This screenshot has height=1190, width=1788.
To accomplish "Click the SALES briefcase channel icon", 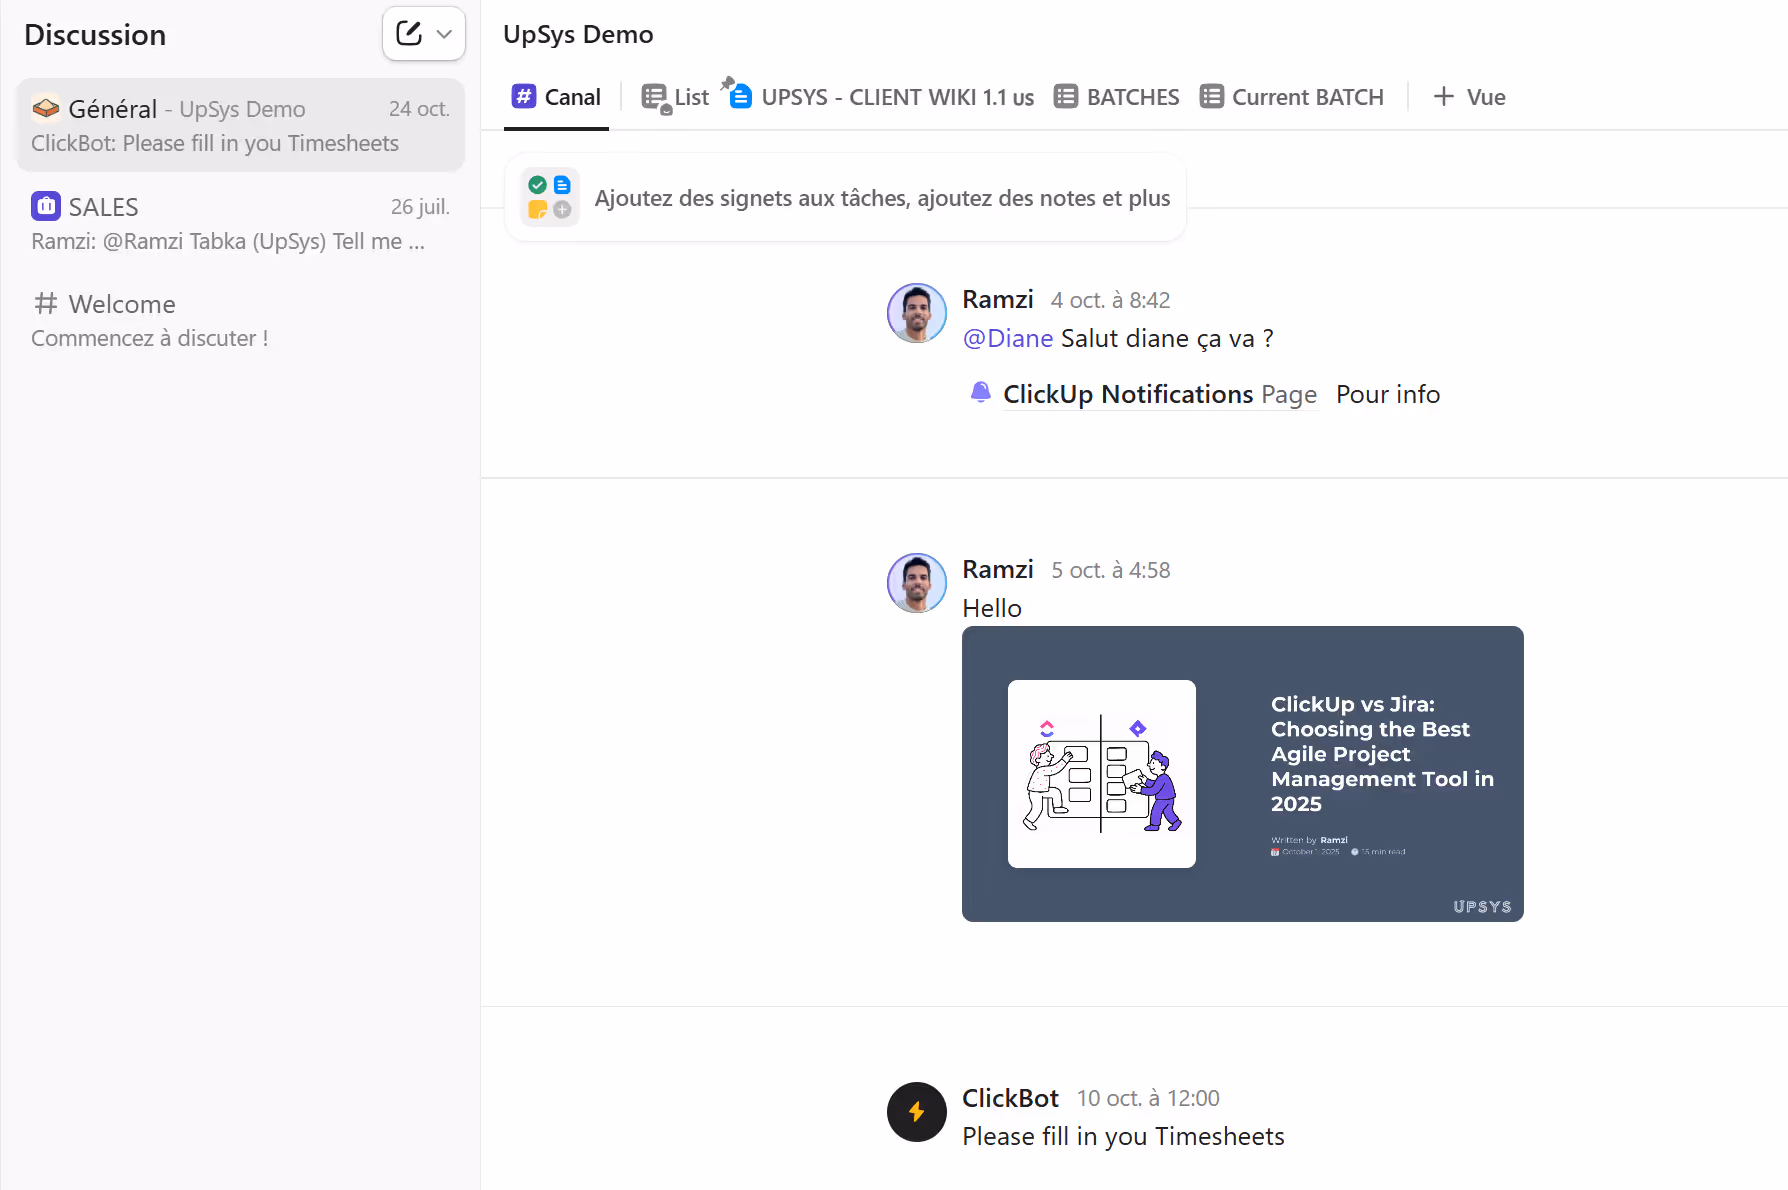I will 45,206.
